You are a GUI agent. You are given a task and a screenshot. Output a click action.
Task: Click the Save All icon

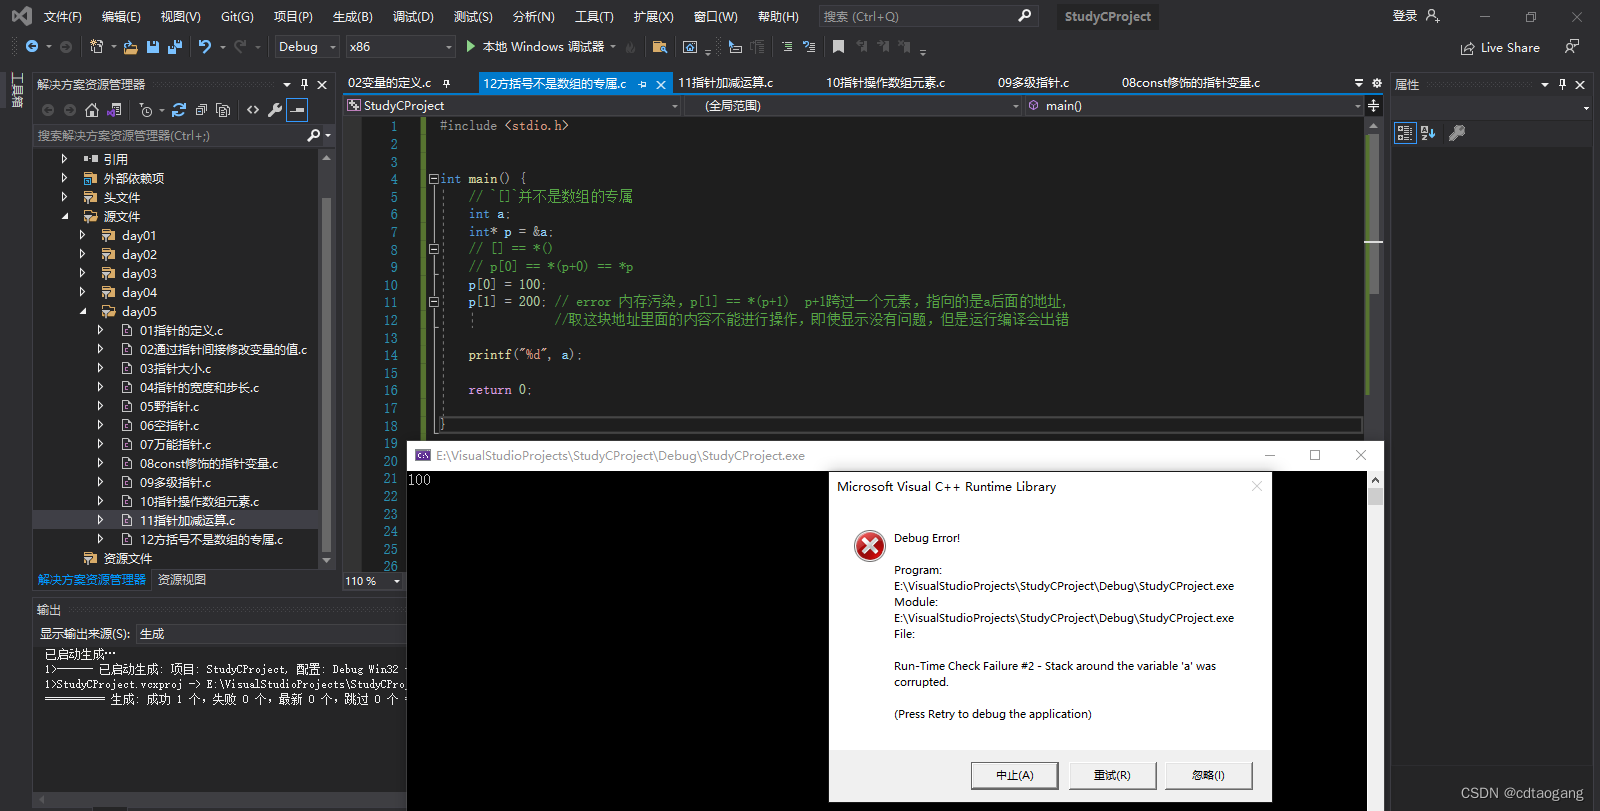point(175,47)
